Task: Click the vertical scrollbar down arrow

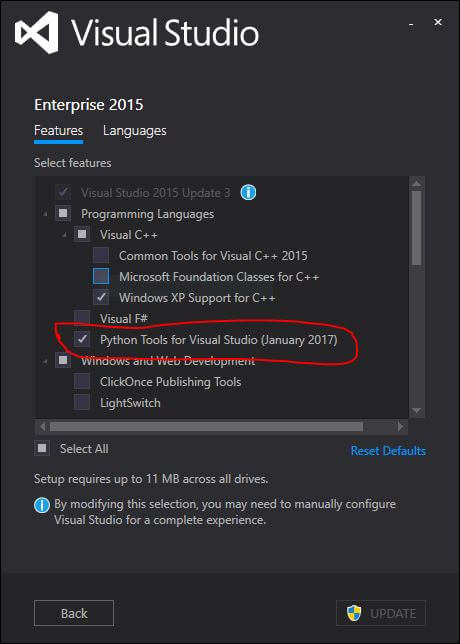Action: point(416,410)
